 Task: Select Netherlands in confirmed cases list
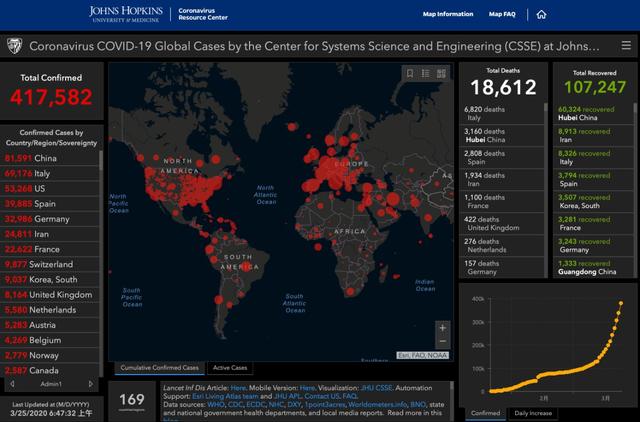click(50, 310)
